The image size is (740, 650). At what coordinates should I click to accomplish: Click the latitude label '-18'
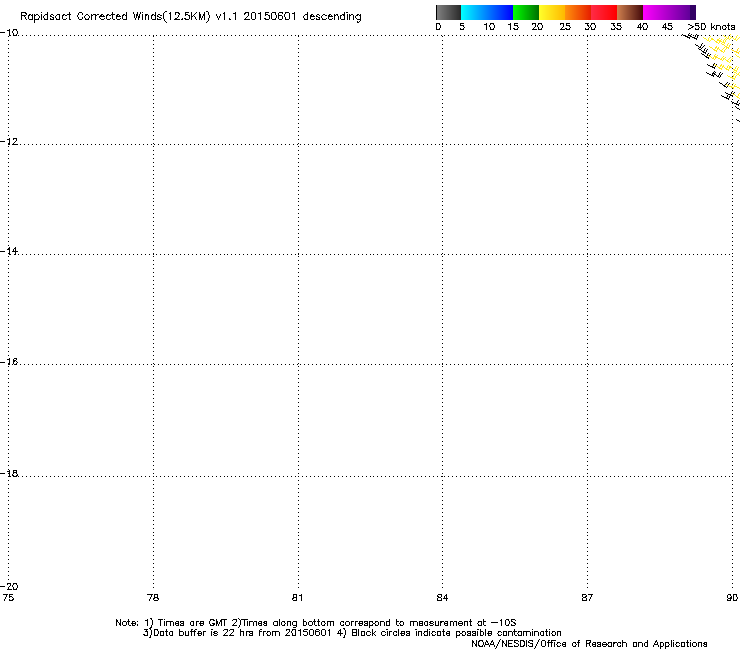click(9, 473)
